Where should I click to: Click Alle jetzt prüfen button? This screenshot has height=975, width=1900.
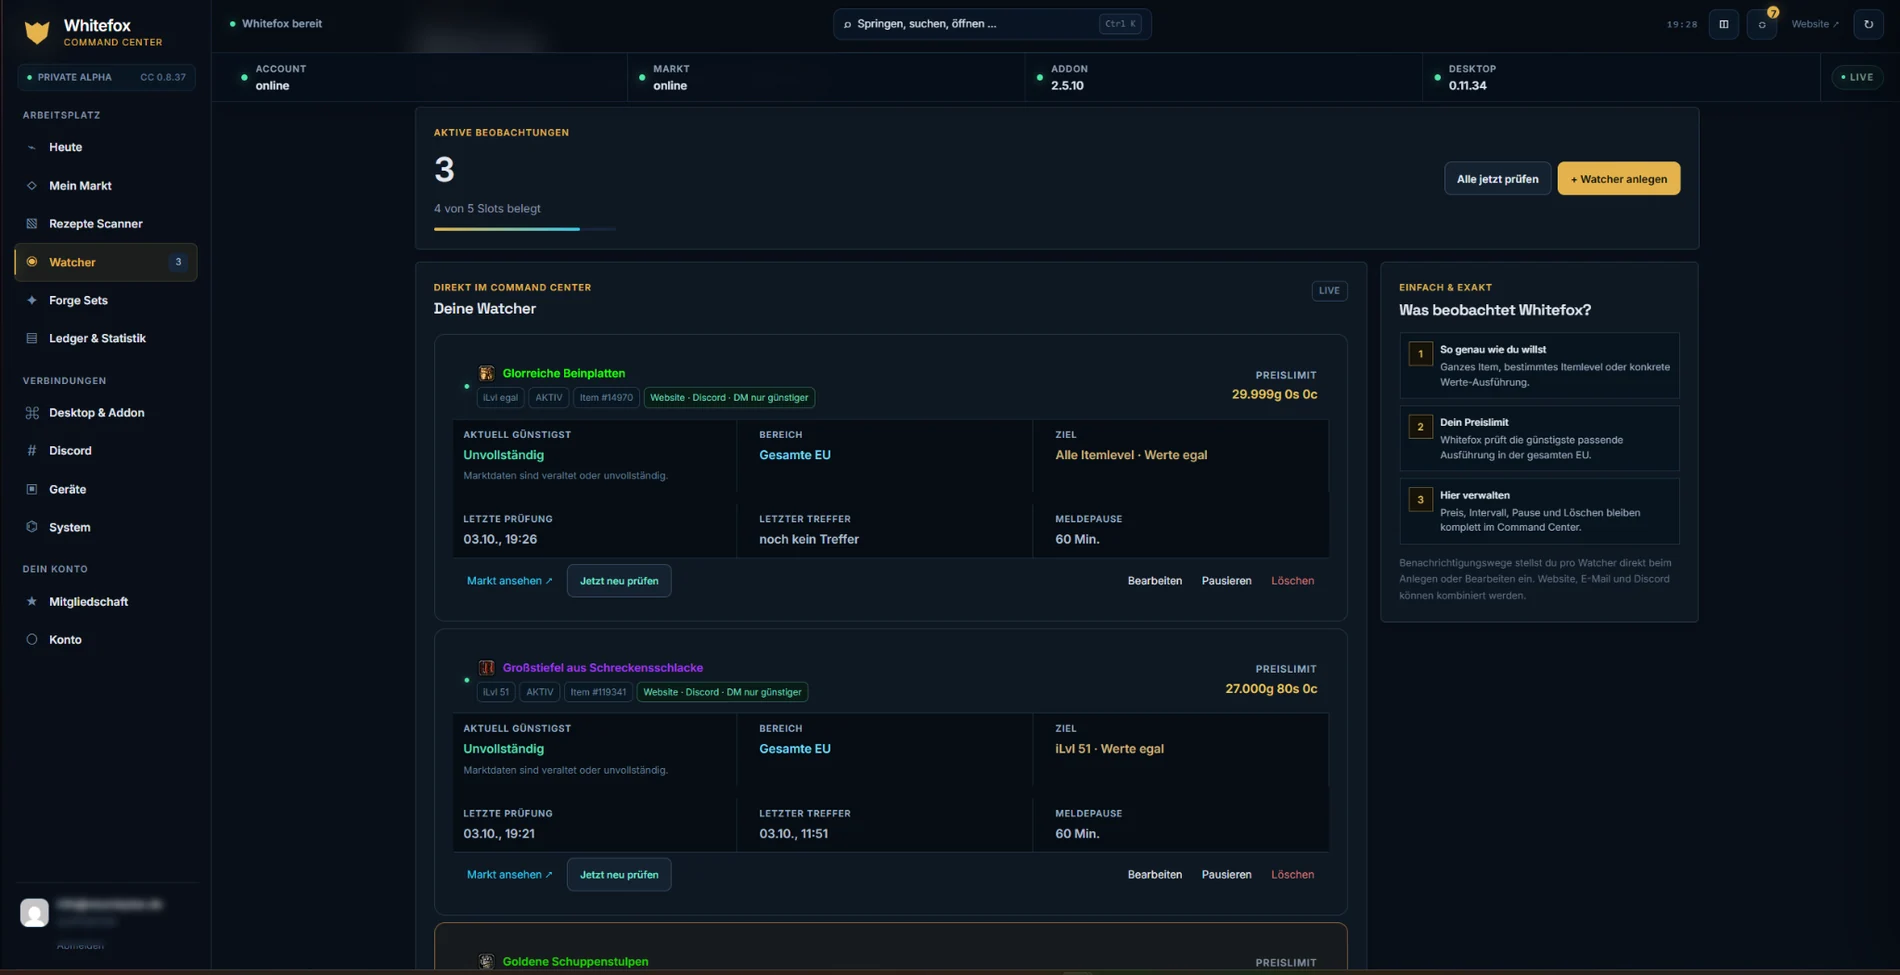[x=1497, y=179]
